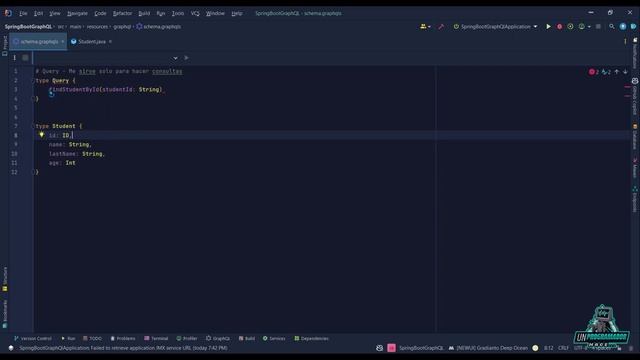This screenshot has width=640, height=360.
Task: Switch to the Student.java tab
Action: (x=91, y=42)
